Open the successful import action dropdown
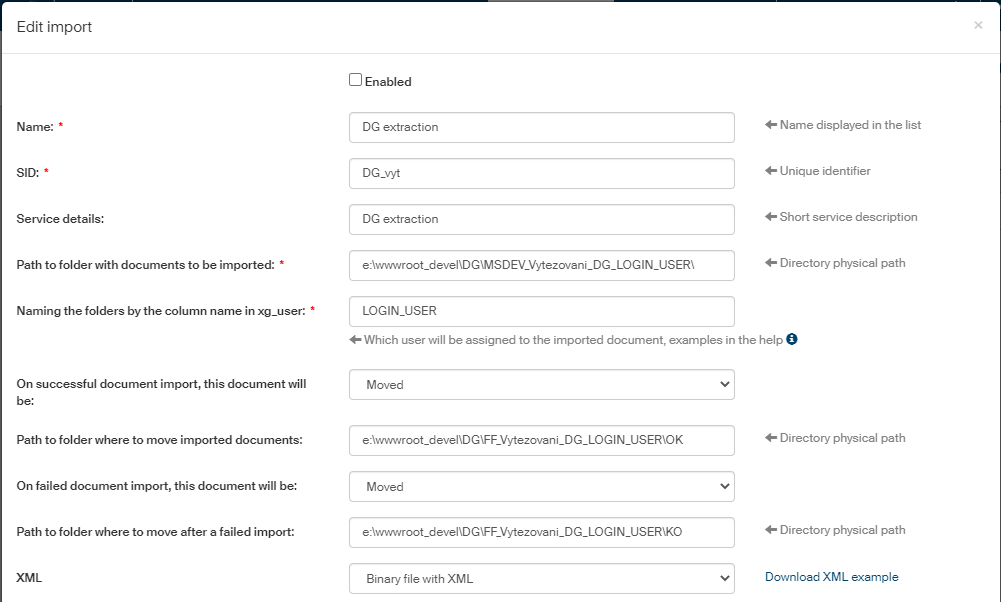 pyautogui.click(x=541, y=384)
